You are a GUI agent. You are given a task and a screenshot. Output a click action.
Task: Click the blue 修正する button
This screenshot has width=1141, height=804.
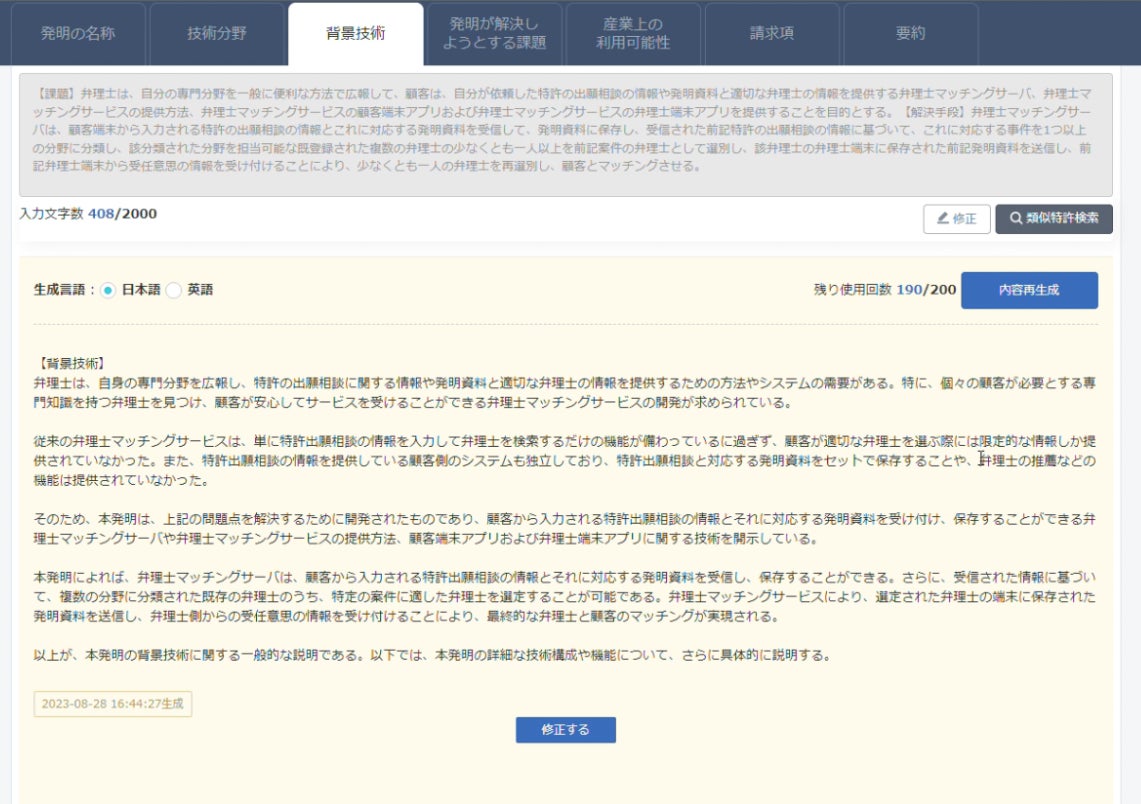click(x=565, y=730)
